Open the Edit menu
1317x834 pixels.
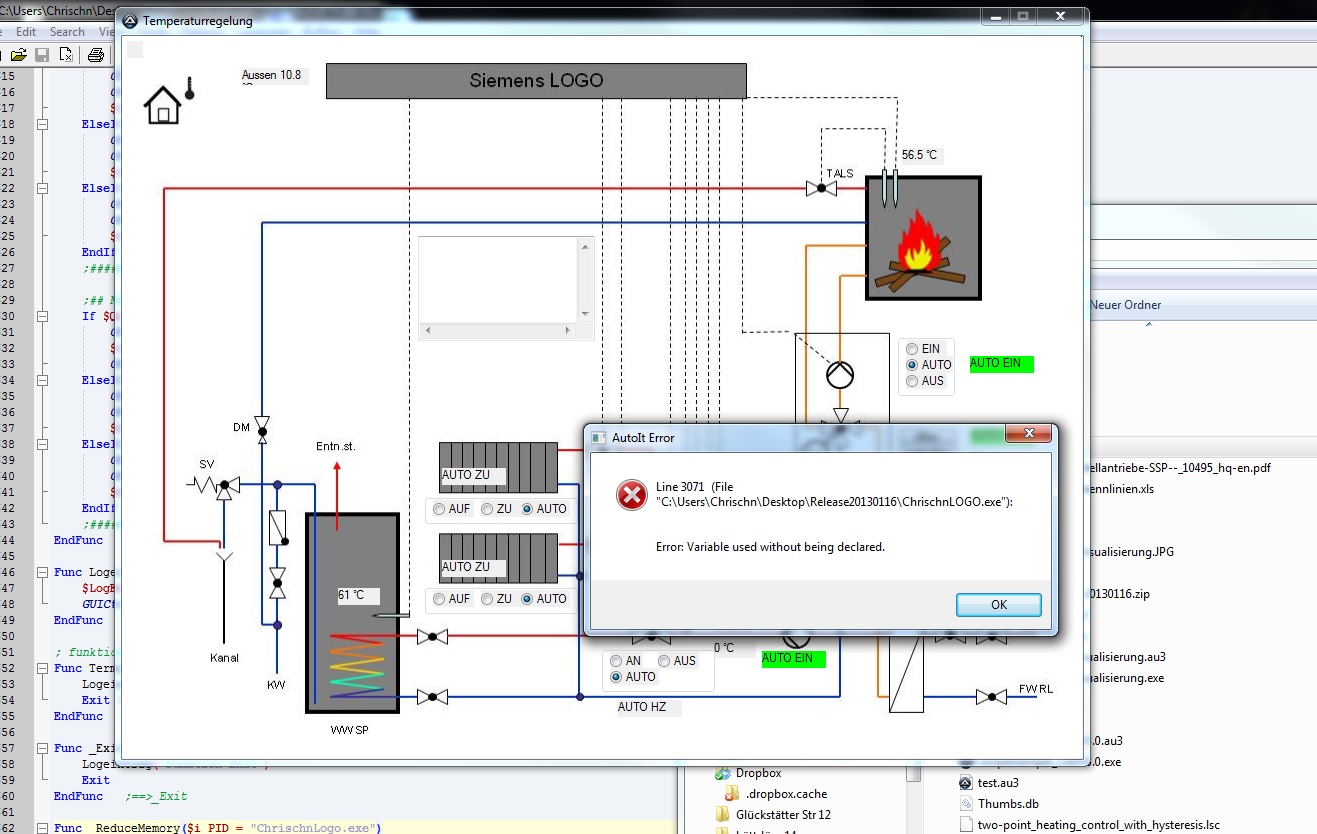[x=26, y=32]
